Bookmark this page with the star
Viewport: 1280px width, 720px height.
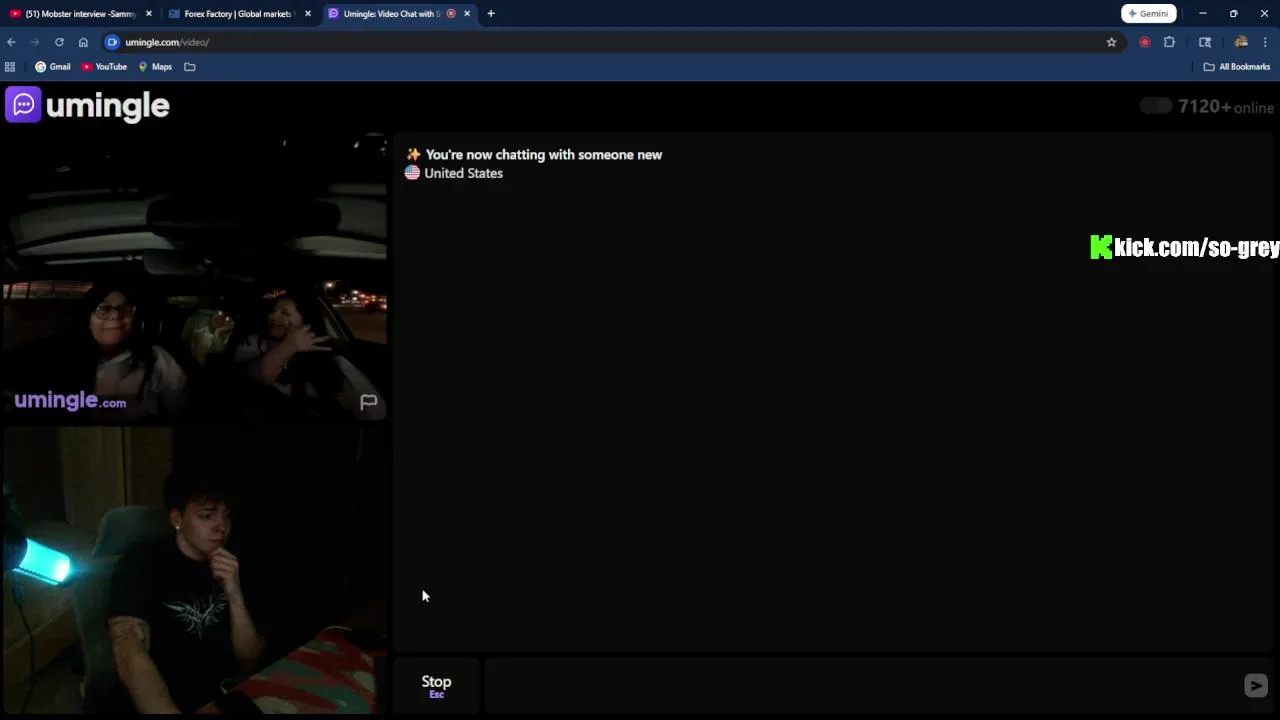point(1111,42)
